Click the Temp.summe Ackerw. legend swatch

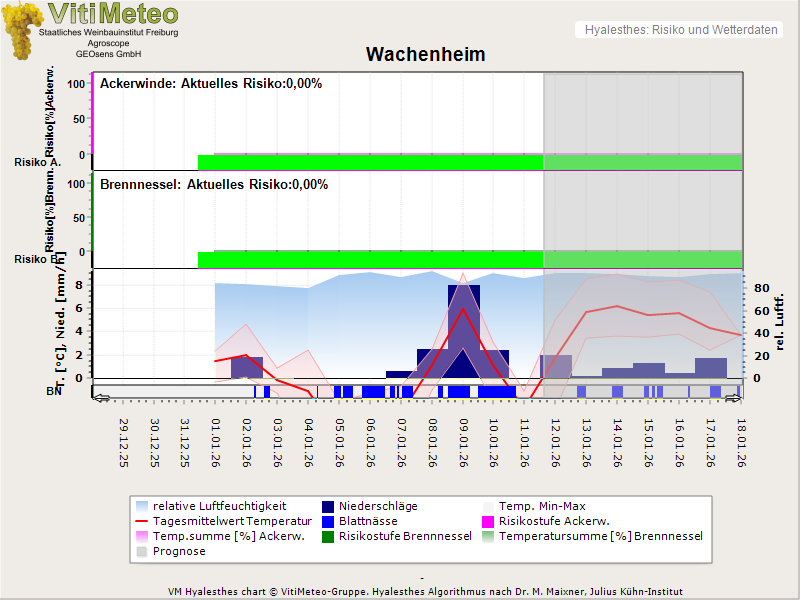click(142, 536)
